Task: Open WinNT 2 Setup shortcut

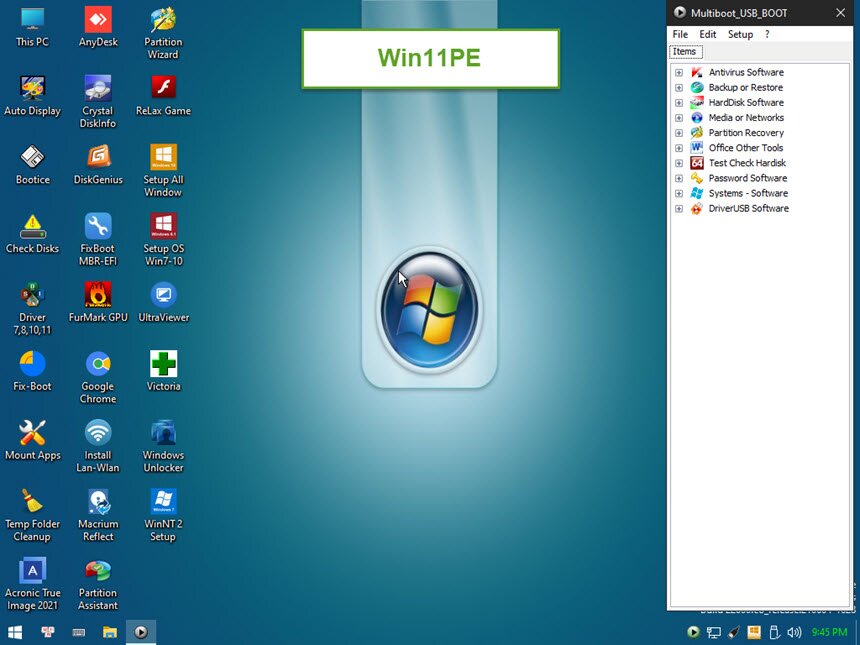Action: point(163,516)
